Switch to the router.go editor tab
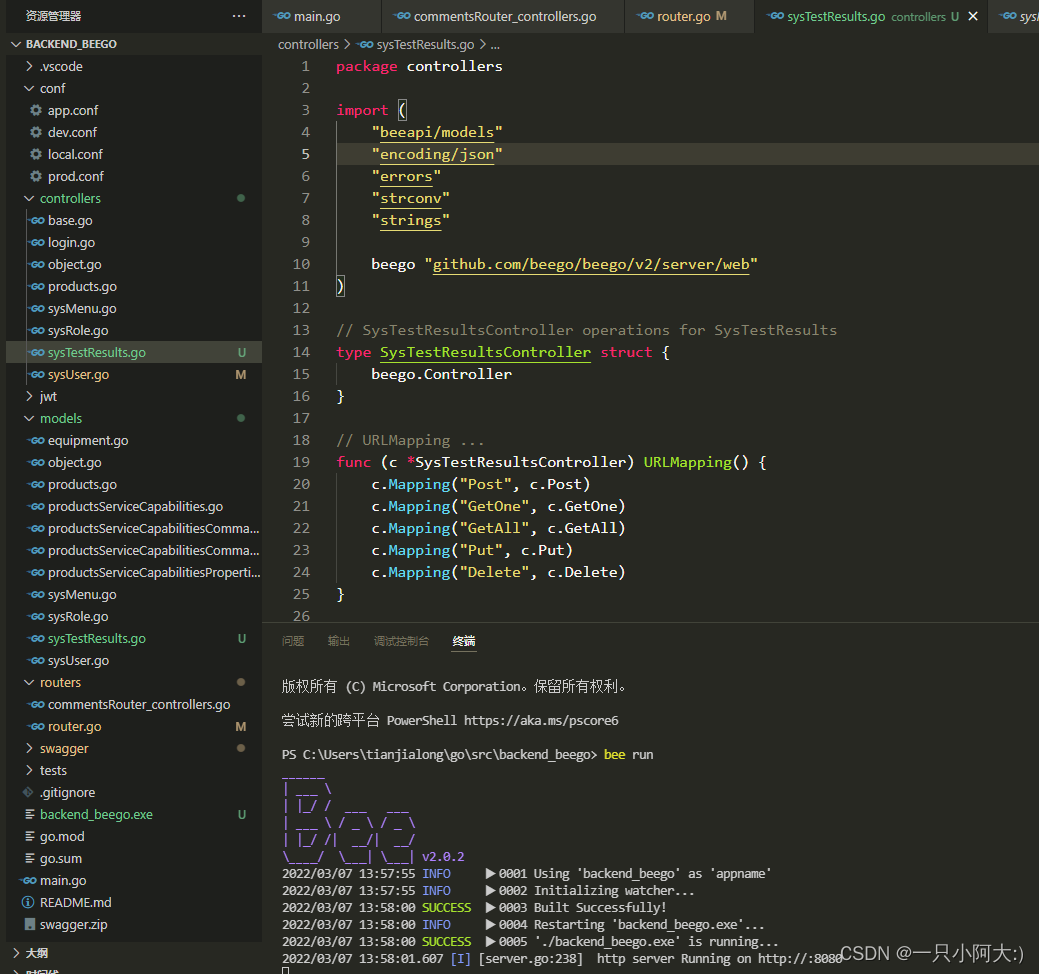 click(683, 16)
